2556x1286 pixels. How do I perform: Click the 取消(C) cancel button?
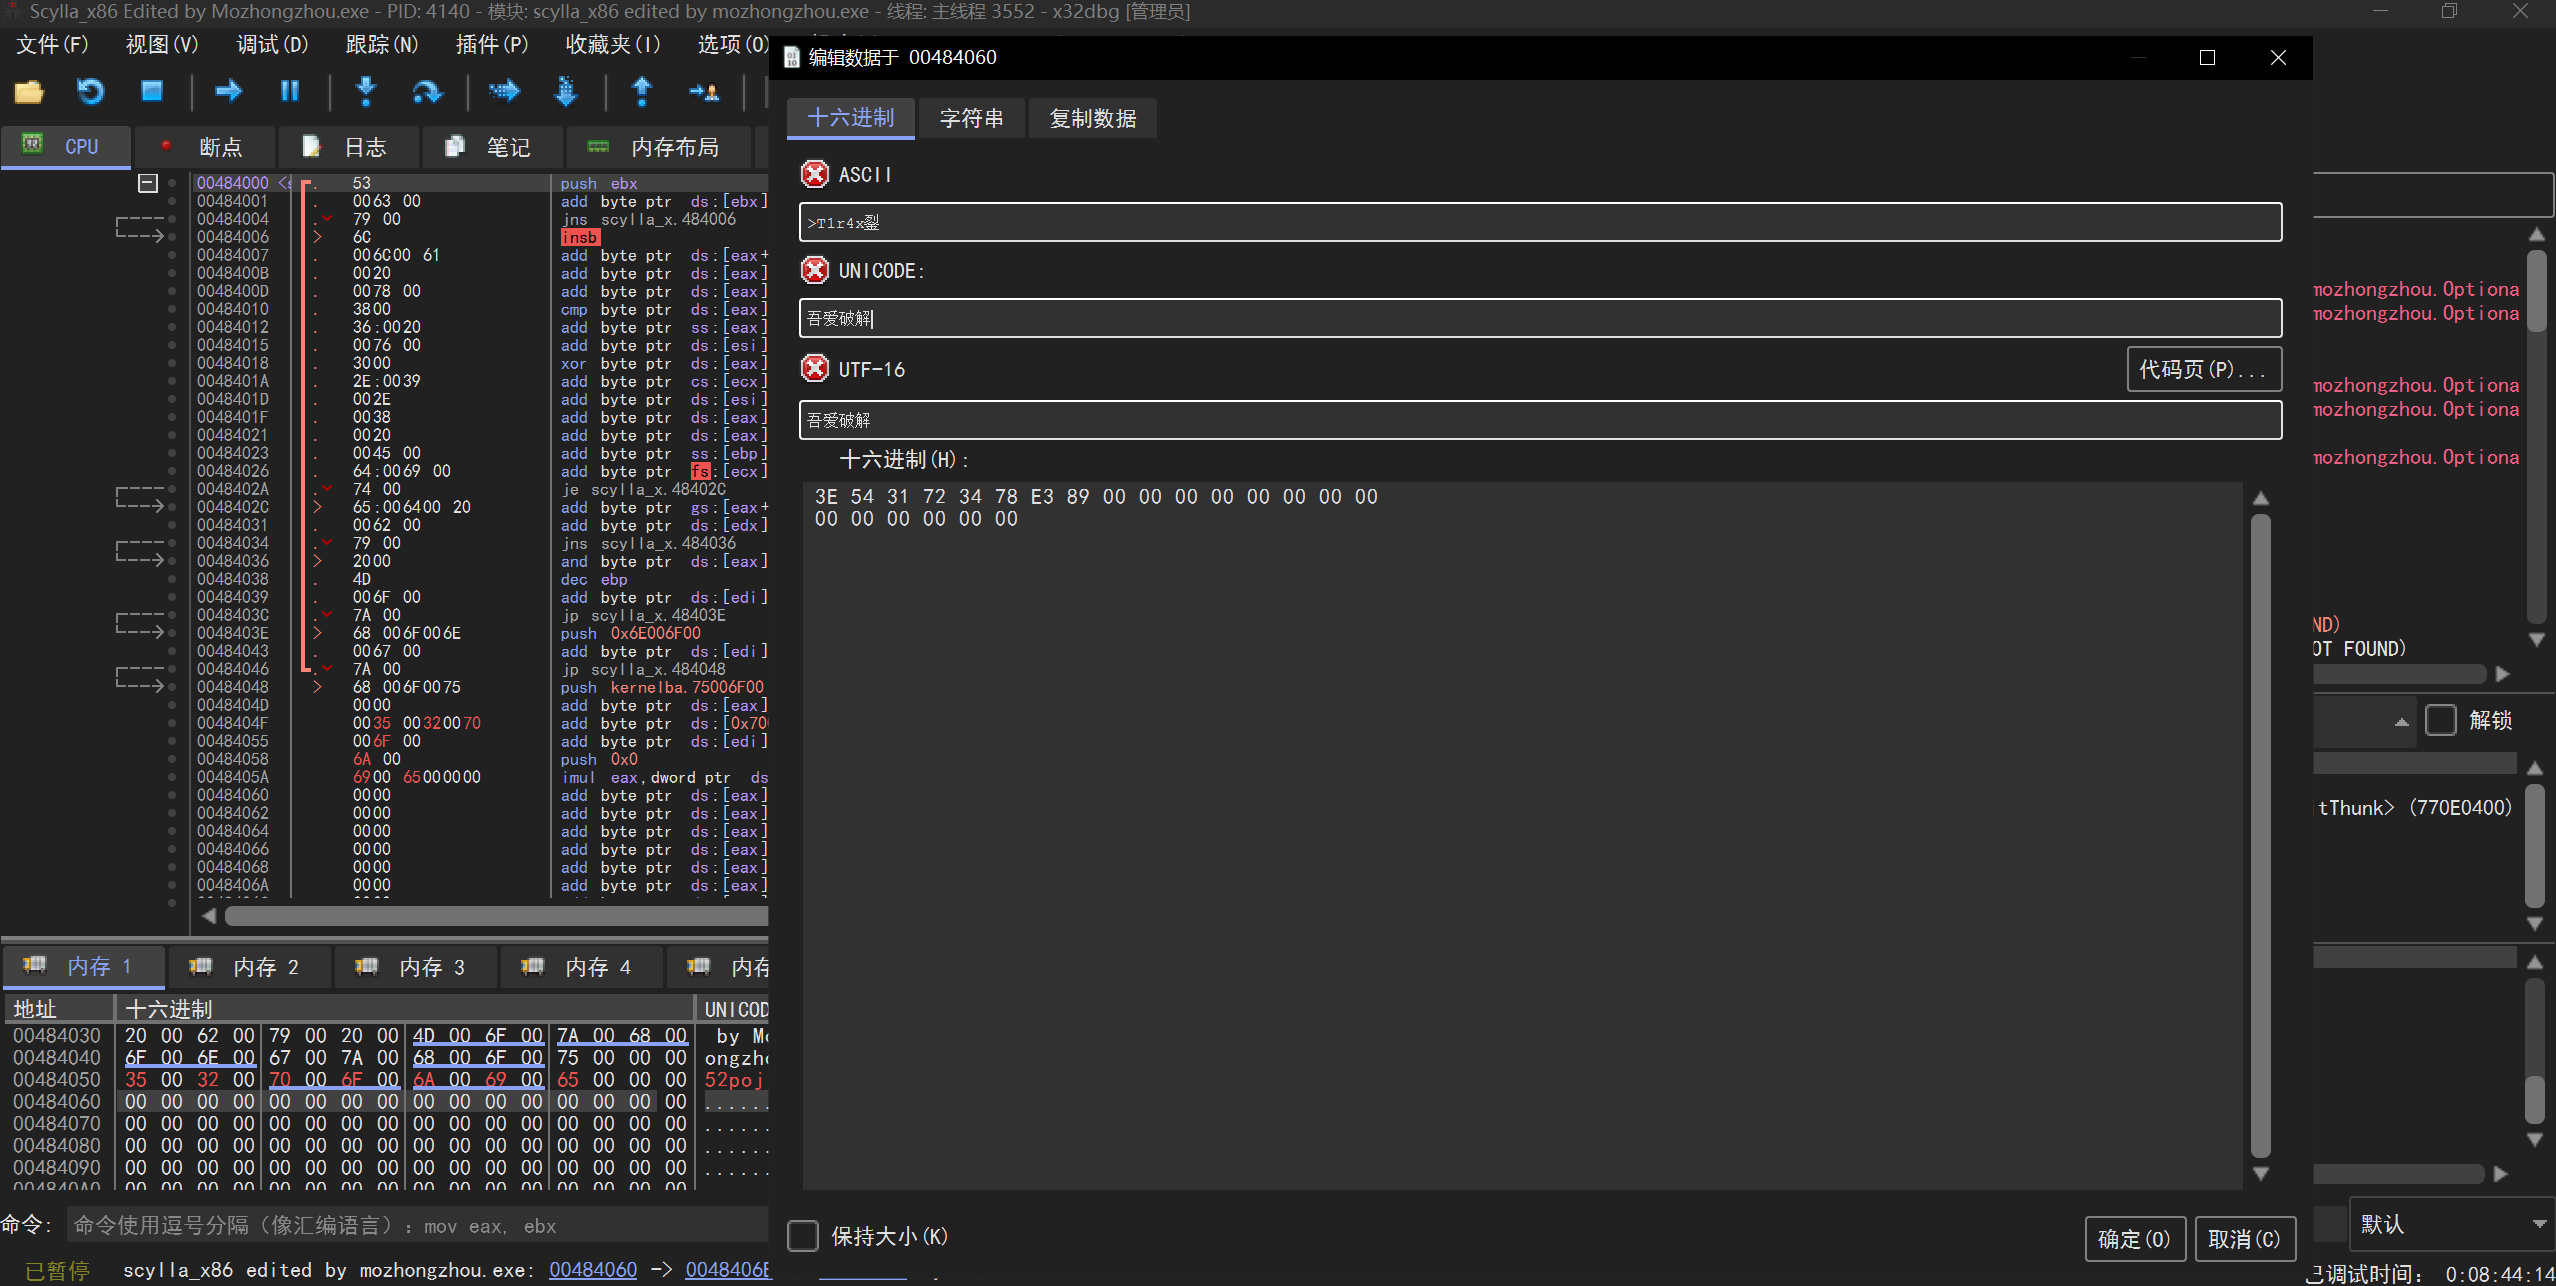coord(2245,1239)
